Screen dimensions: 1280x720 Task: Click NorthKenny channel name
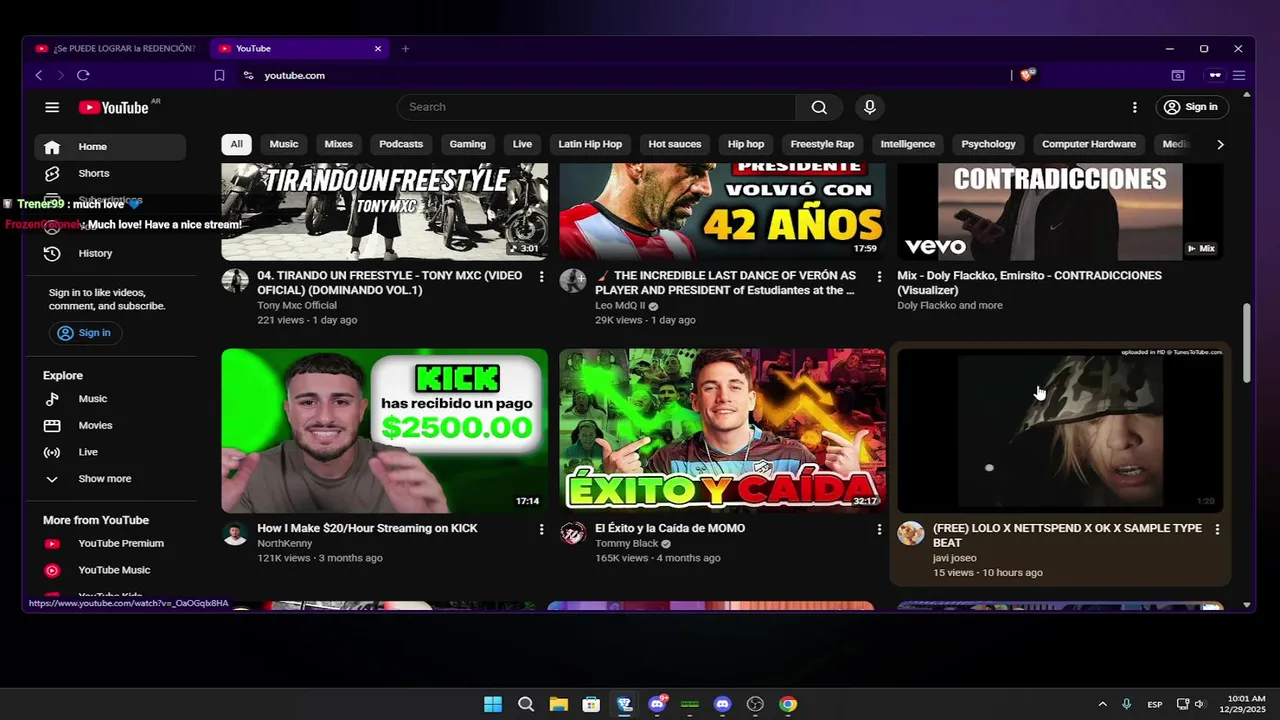tap(285, 543)
